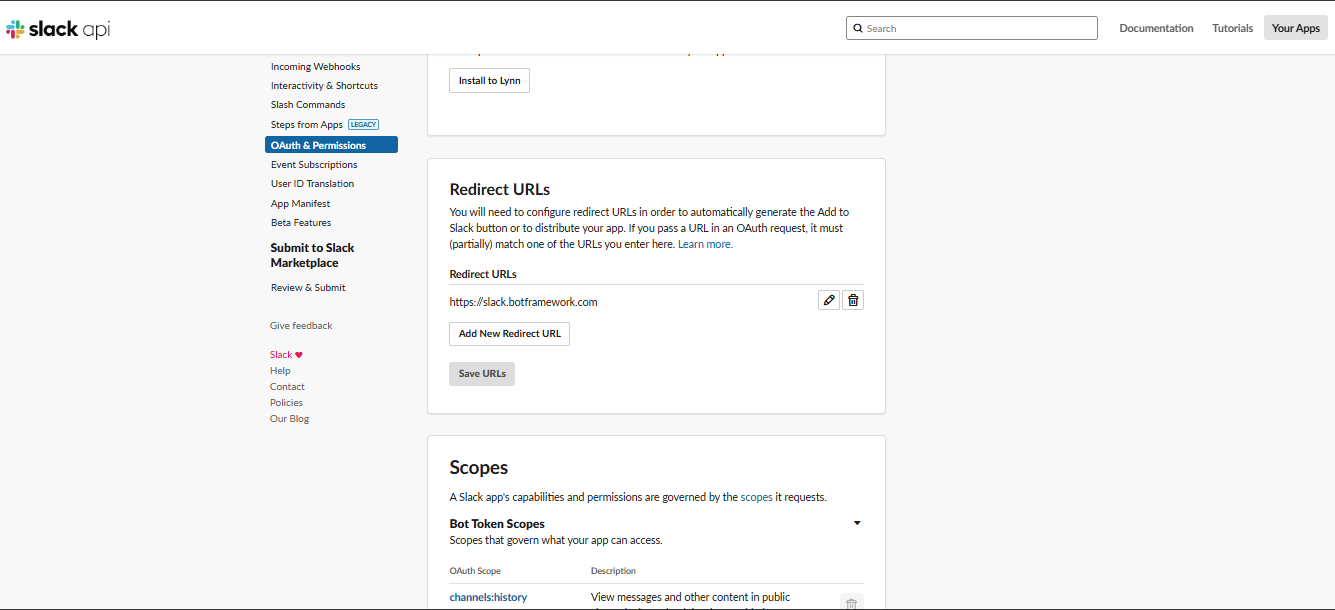Open the Tutorials page
Viewport: 1335px width, 610px height.
(1232, 28)
